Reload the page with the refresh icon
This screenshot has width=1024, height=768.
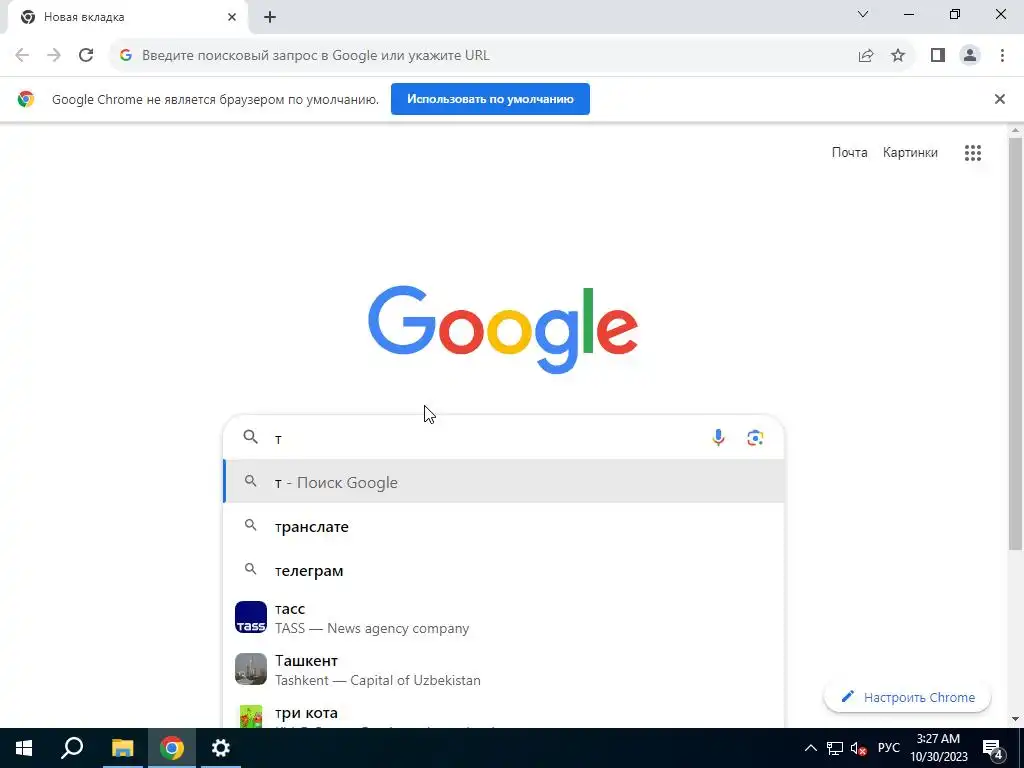pos(86,55)
